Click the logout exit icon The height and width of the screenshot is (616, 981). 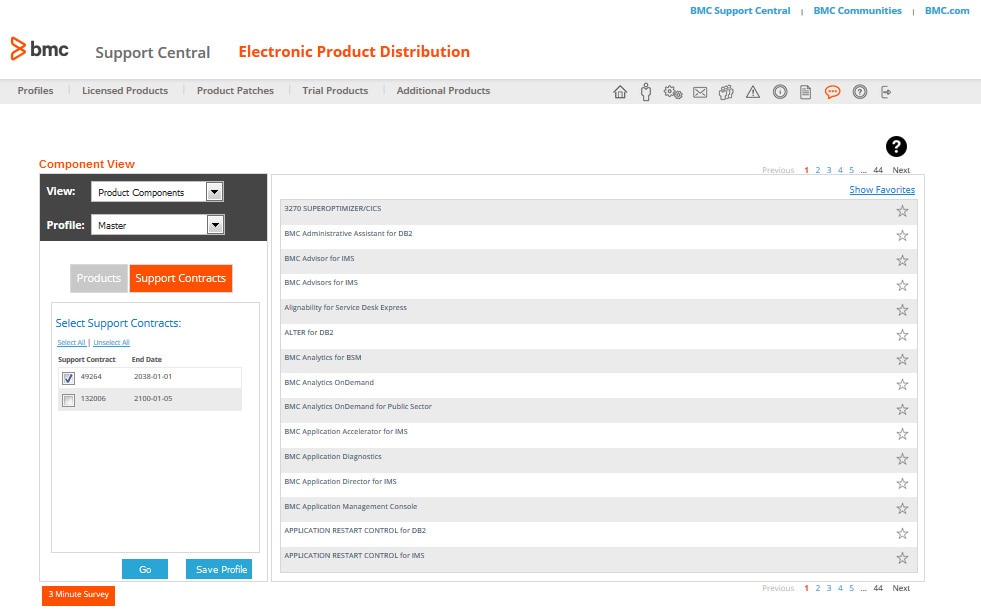(886, 92)
